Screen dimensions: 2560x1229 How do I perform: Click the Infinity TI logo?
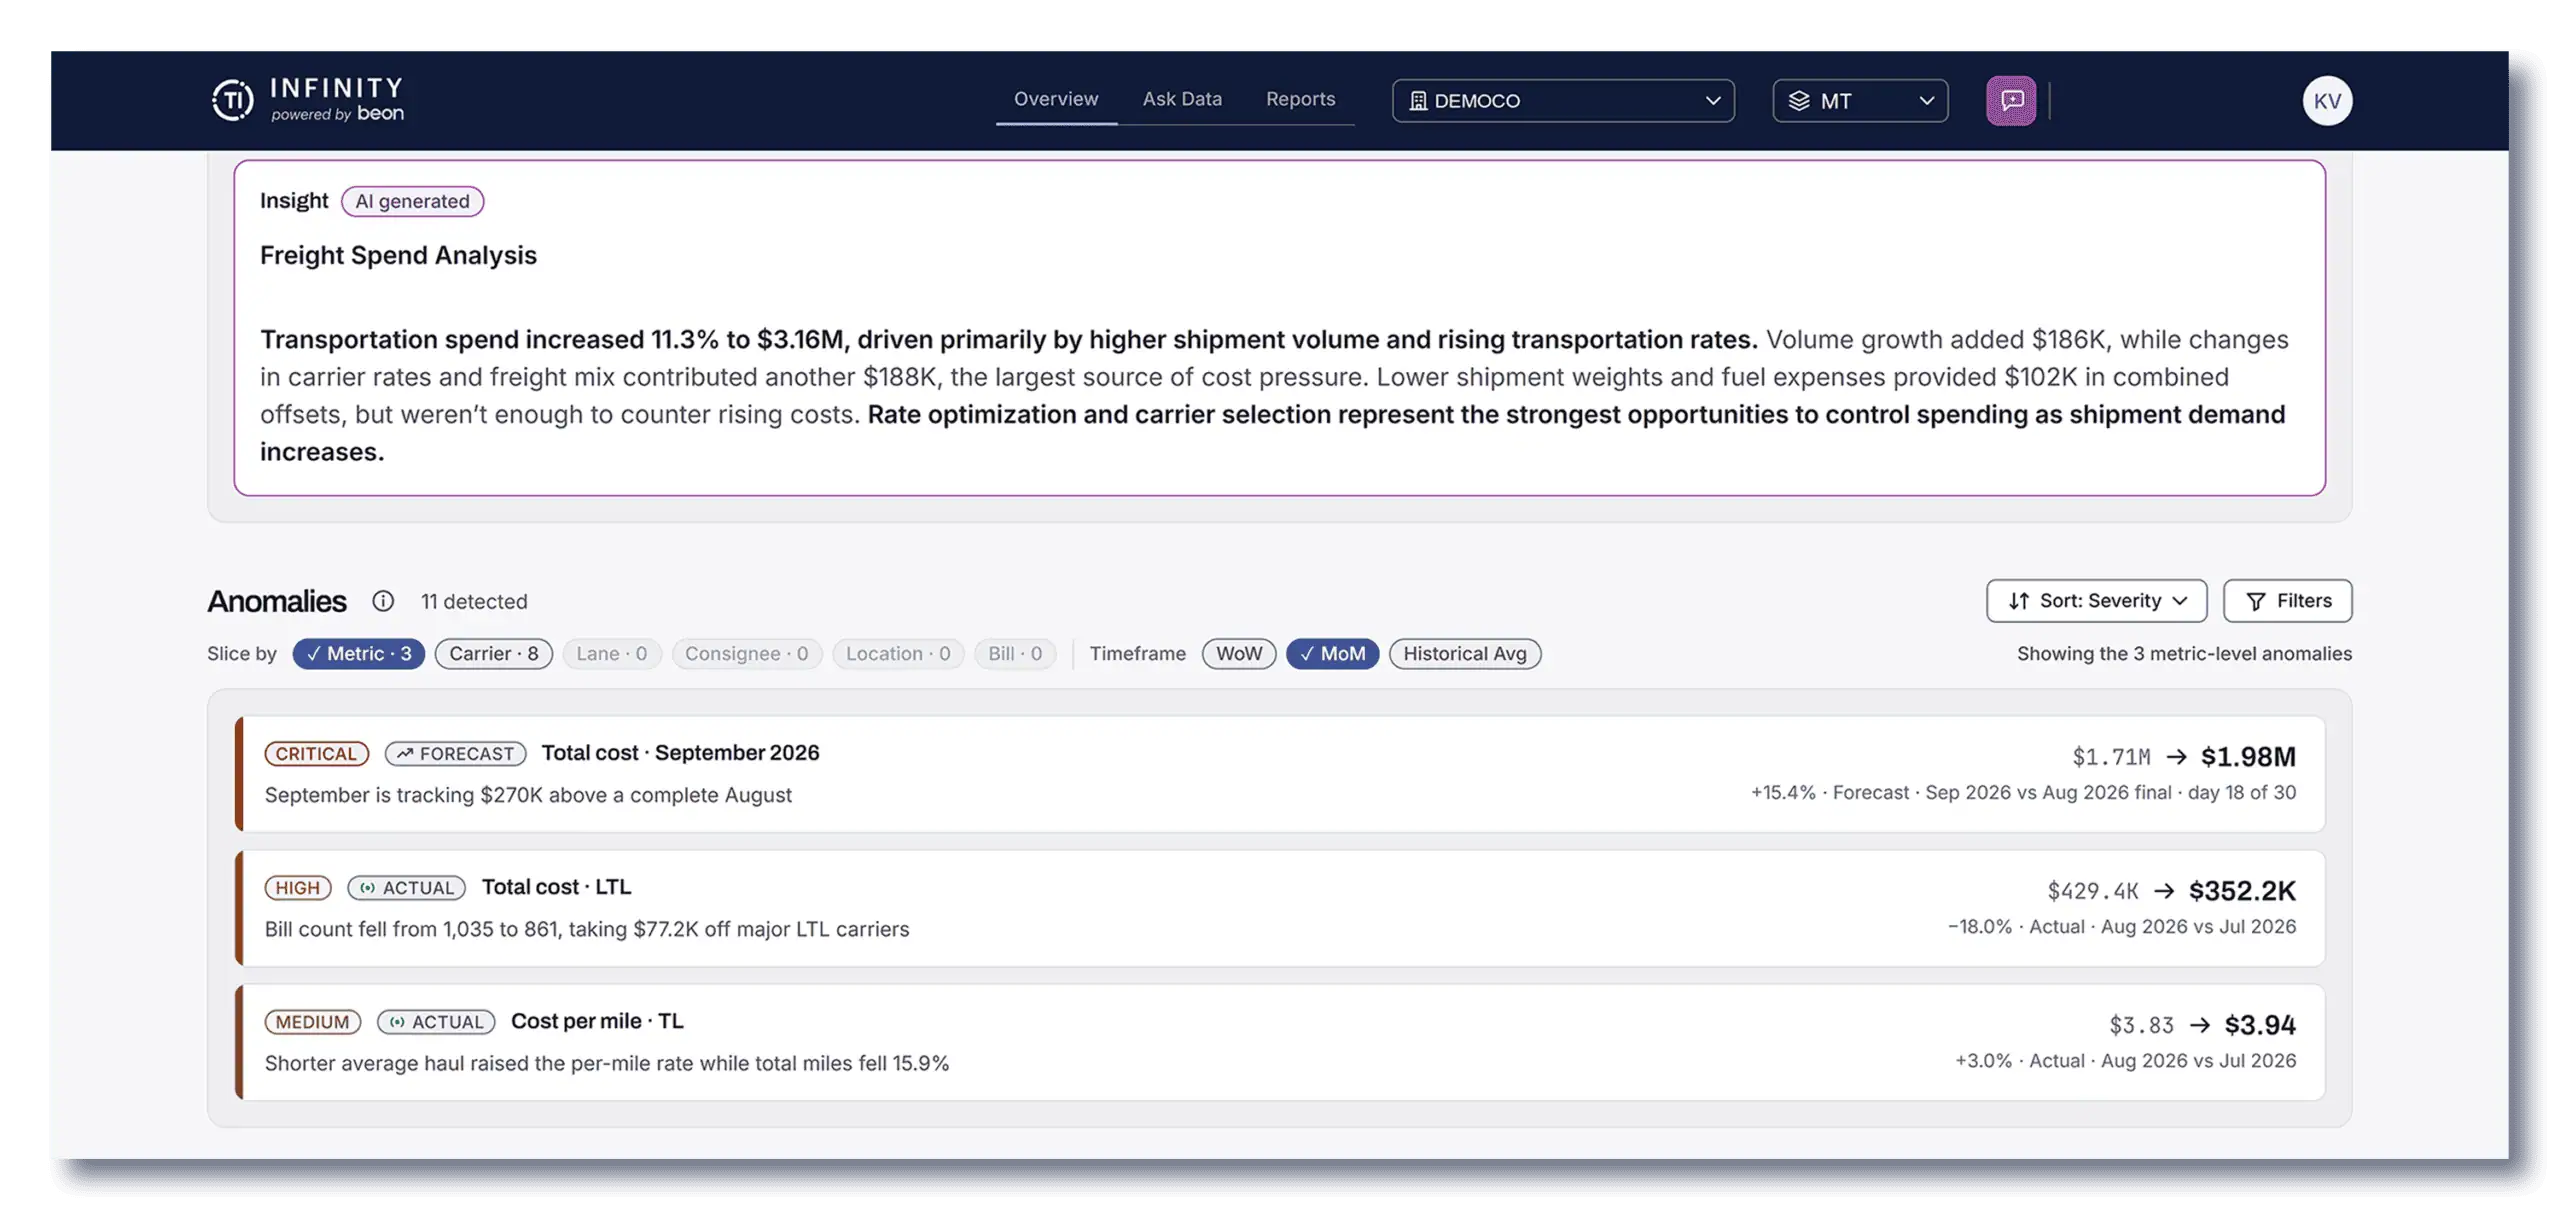pyautogui.click(x=307, y=100)
